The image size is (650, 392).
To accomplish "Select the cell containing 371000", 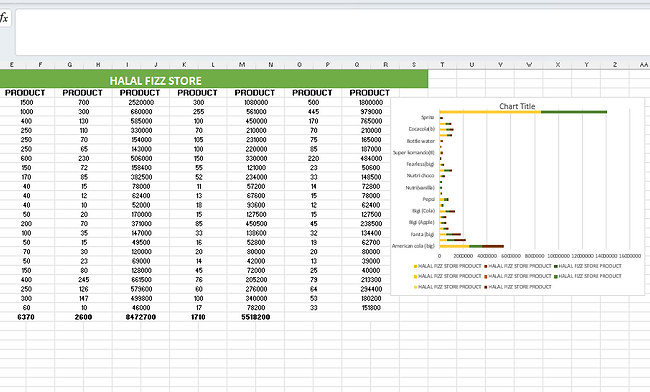I will pyautogui.click(x=141, y=224).
